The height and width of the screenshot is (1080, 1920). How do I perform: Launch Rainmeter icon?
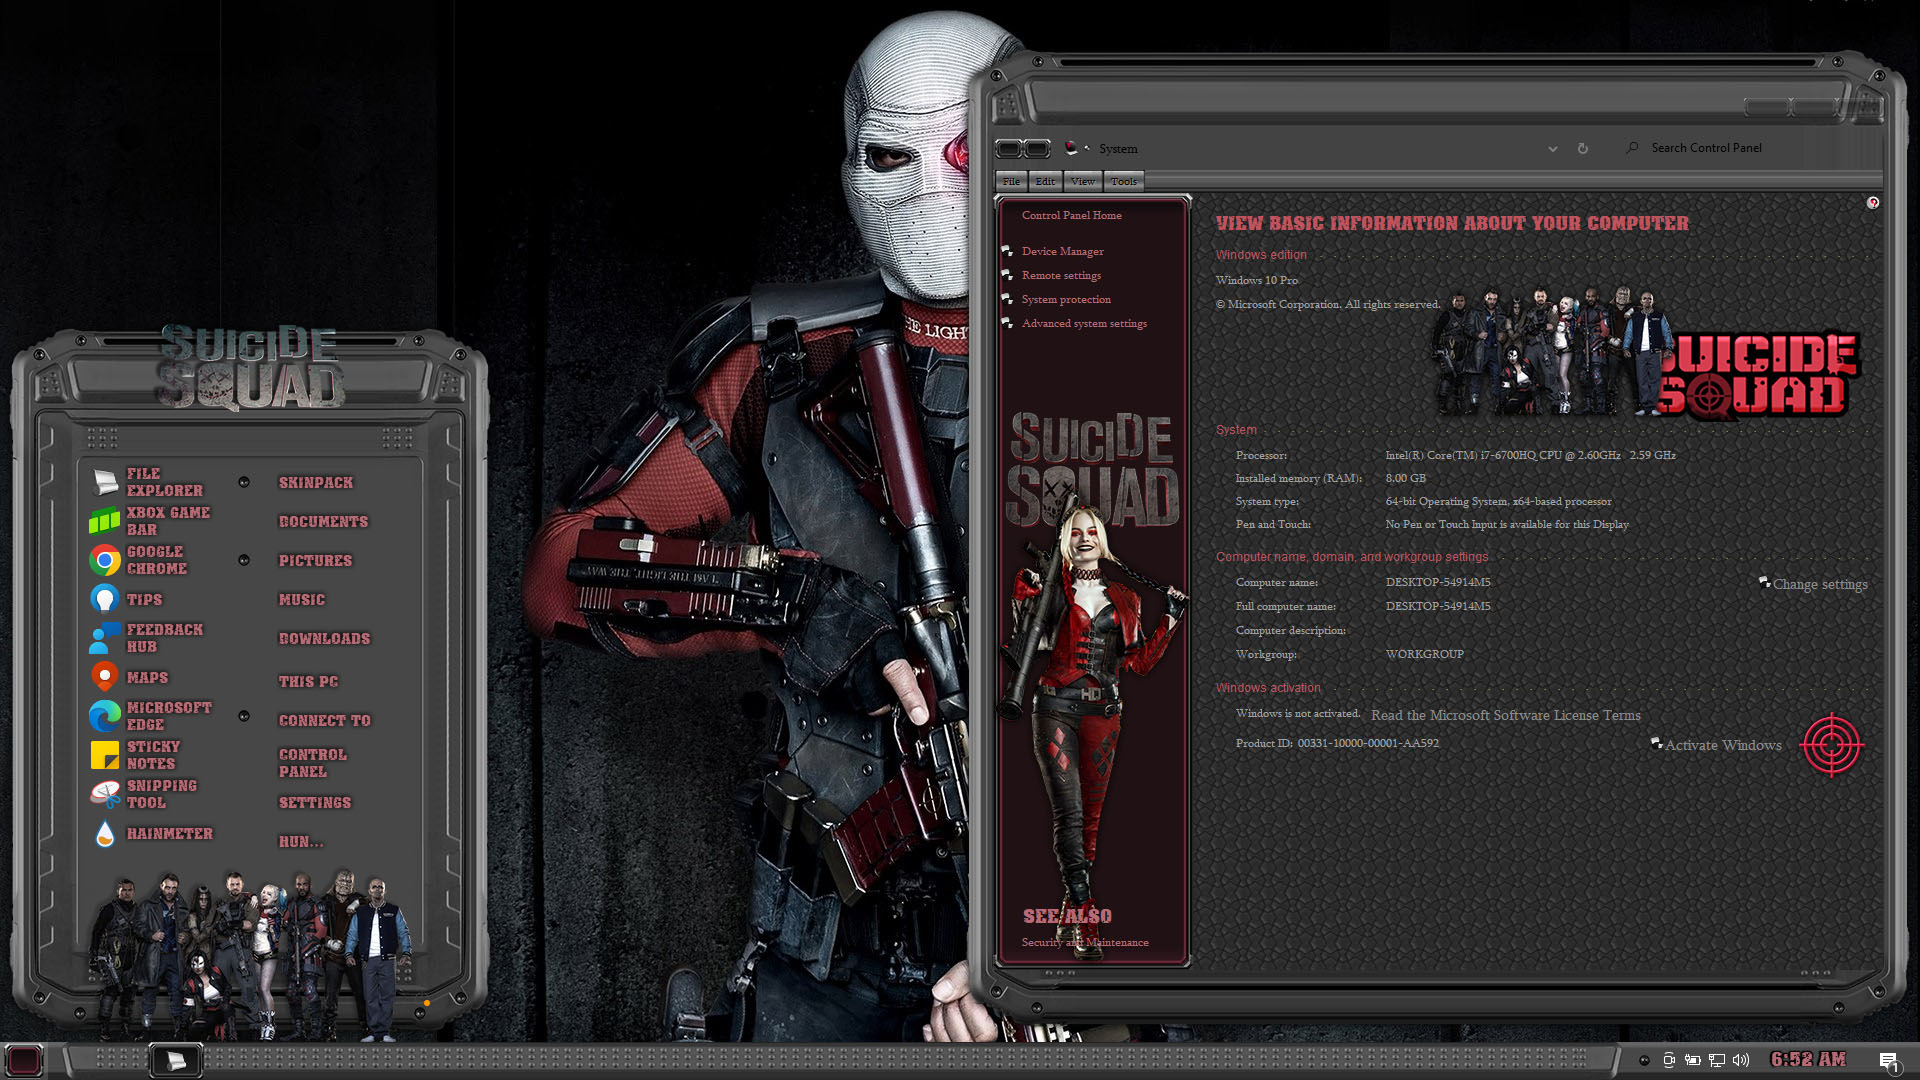tap(104, 833)
